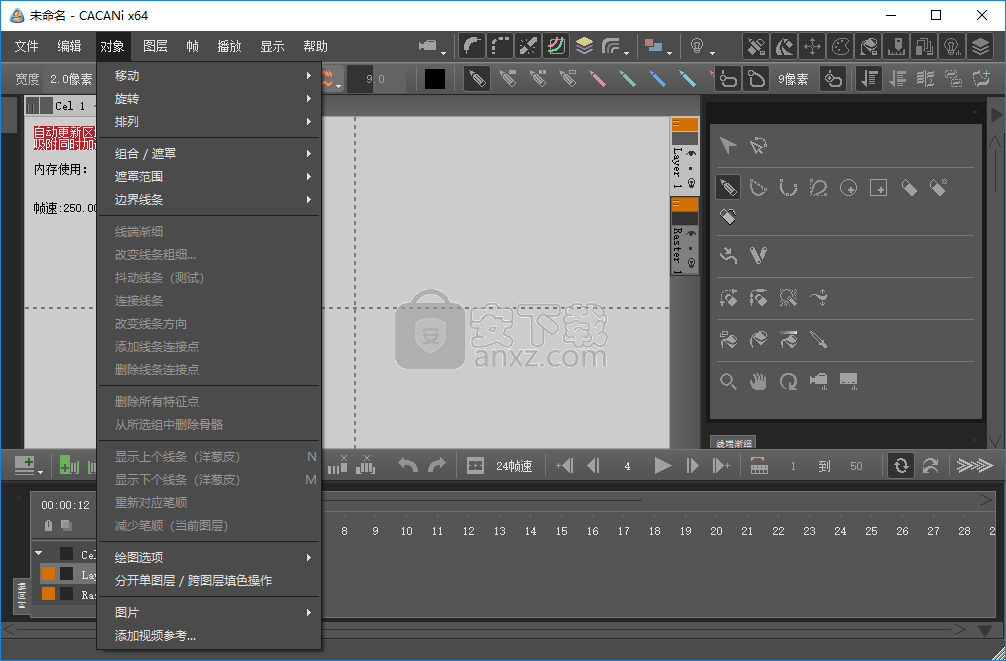Open the 图层 menu

[155, 46]
